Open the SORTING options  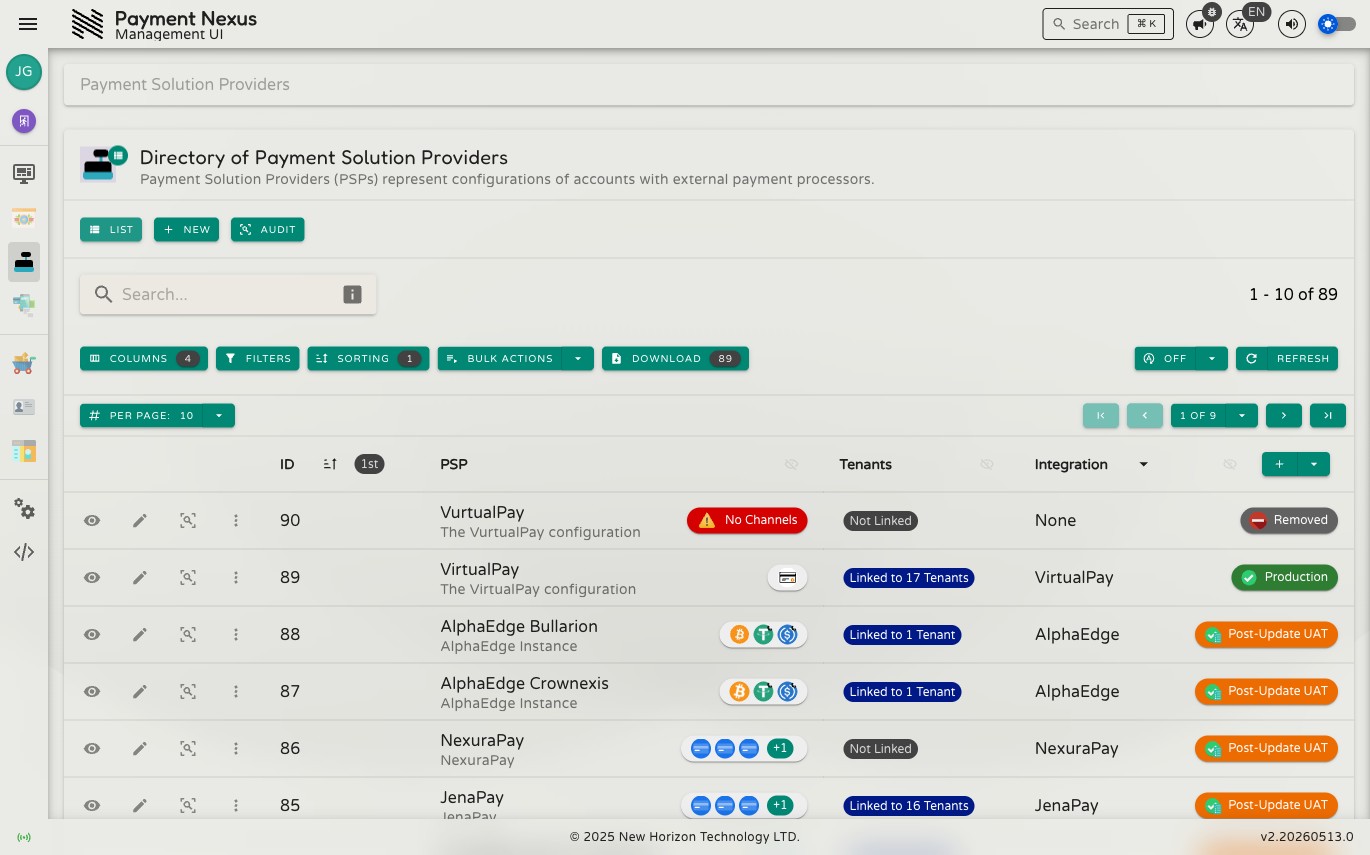pyautogui.click(x=368, y=358)
